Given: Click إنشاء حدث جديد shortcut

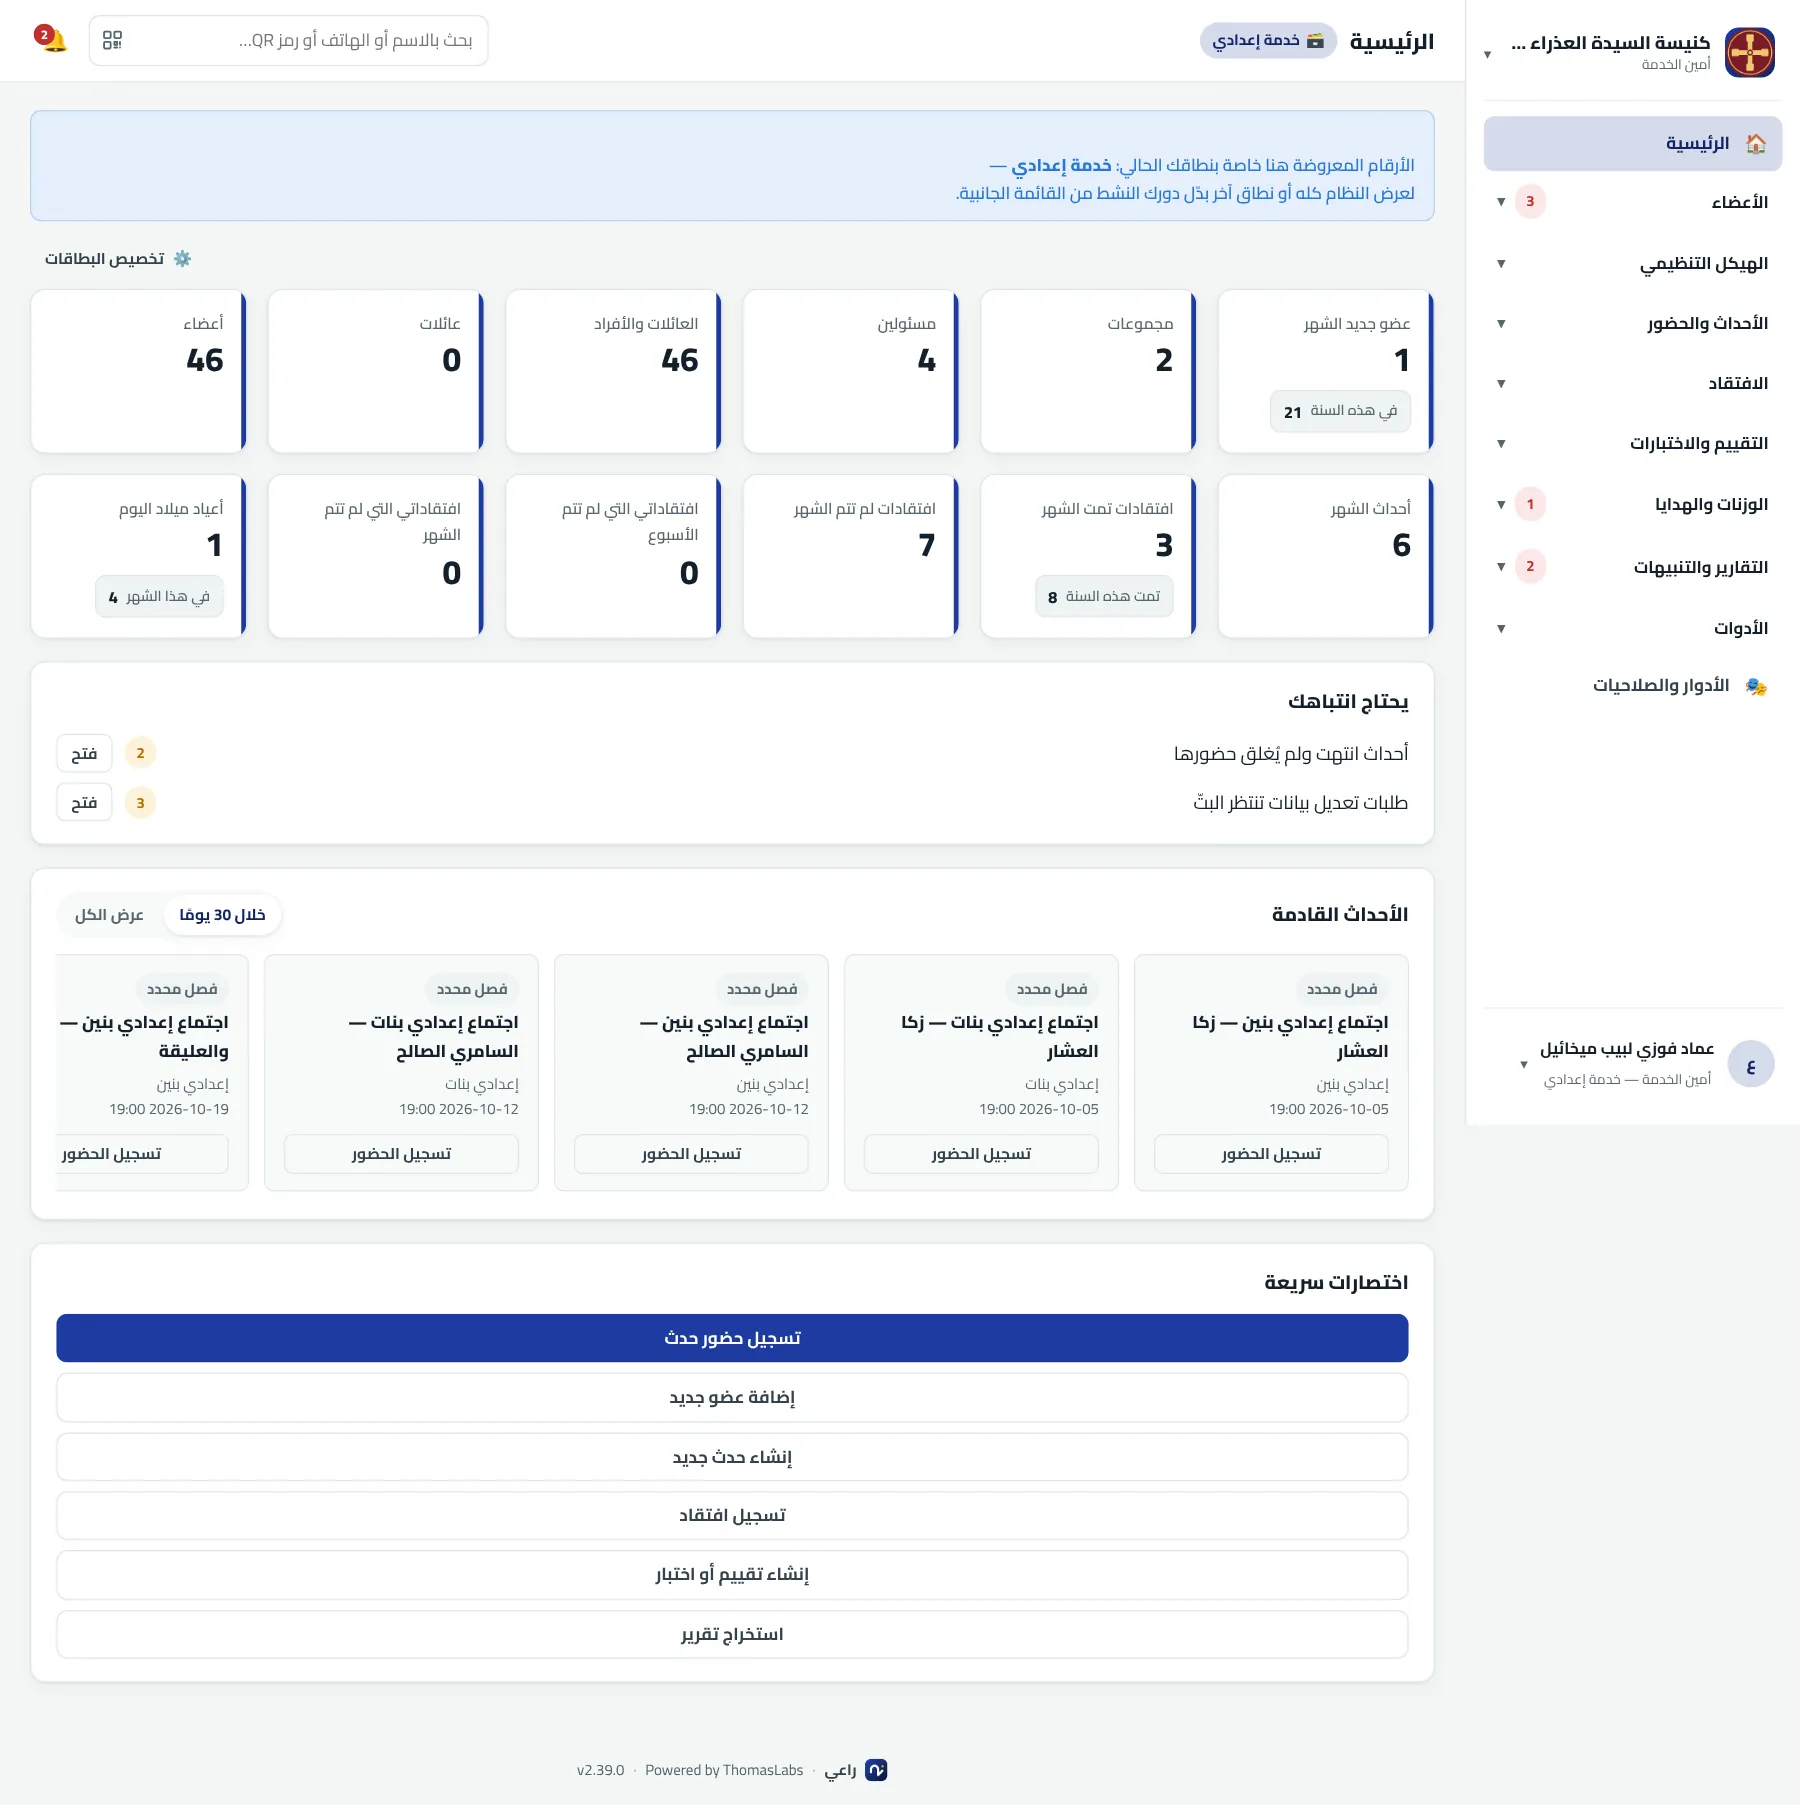Looking at the screenshot, I should [x=732, y=1457].
